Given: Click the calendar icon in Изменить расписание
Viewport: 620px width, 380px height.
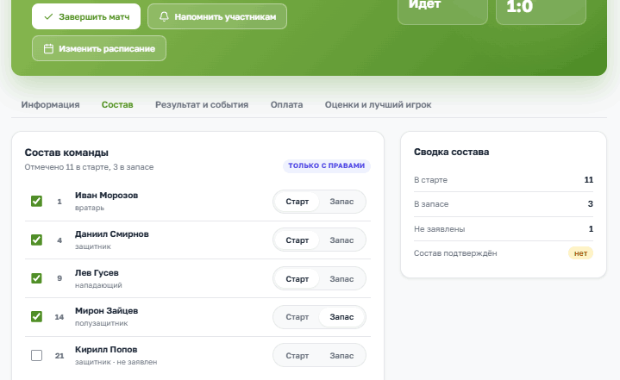Looking at the screenshot, I should pos(49,49).
